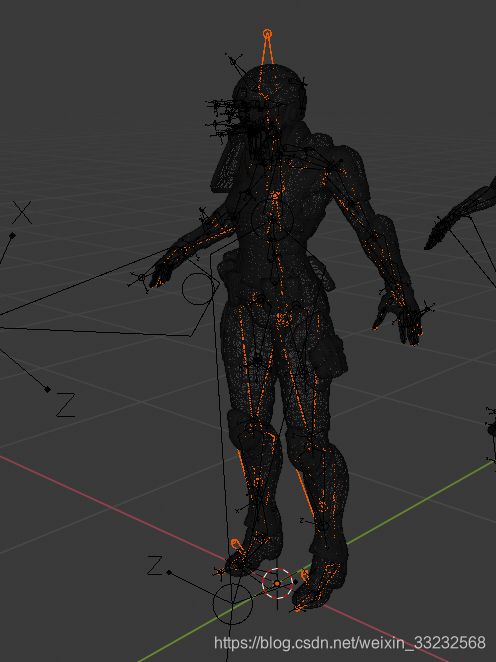
Task: Click the Z axis label beside the feet
Action: click(x=155, y=565)
